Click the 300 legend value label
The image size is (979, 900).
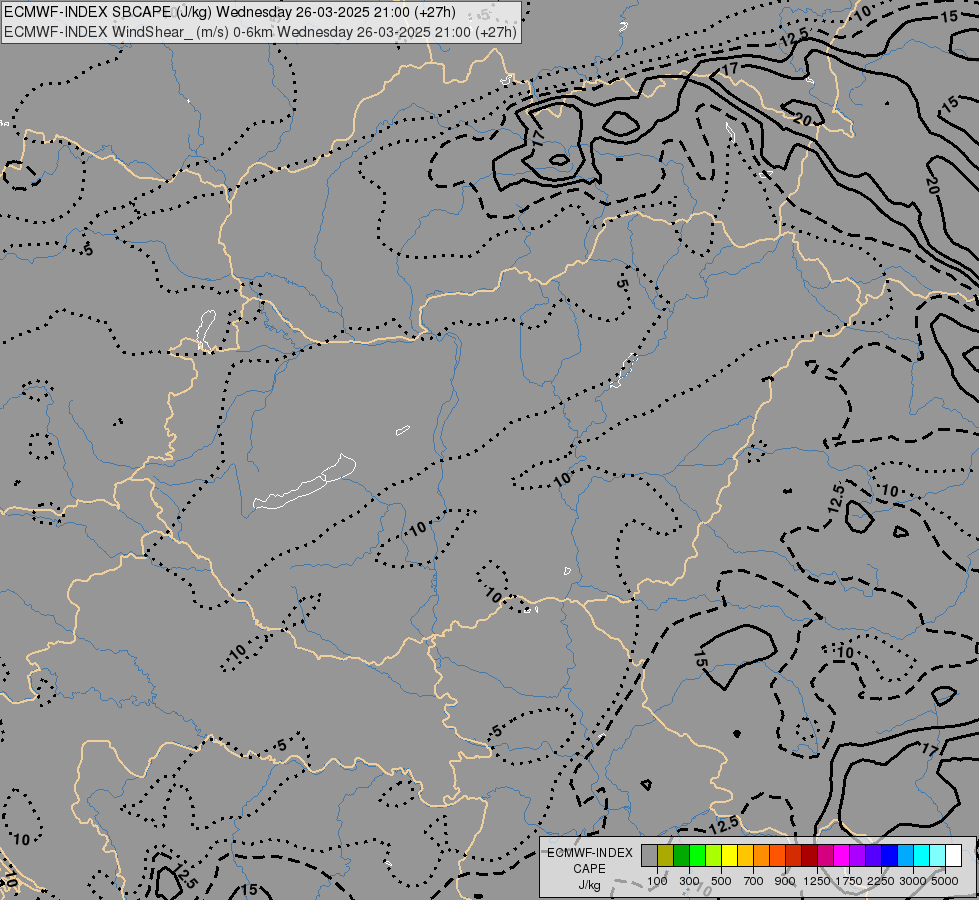tap(689, 881)
